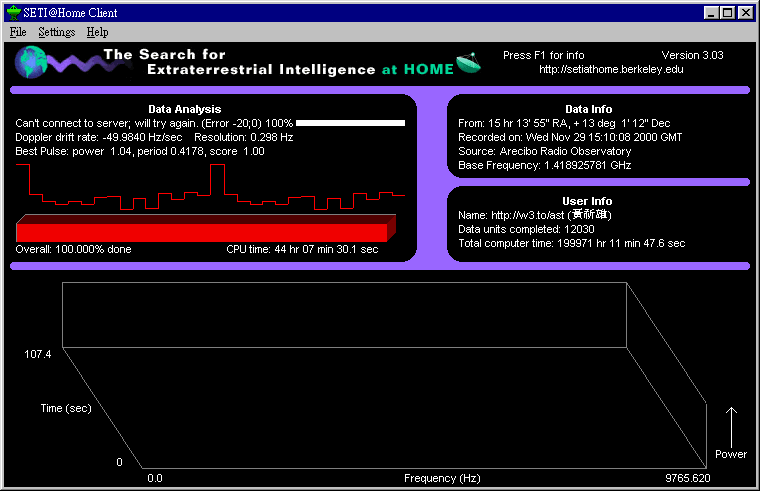Click the user Name line

click(535, 215)
